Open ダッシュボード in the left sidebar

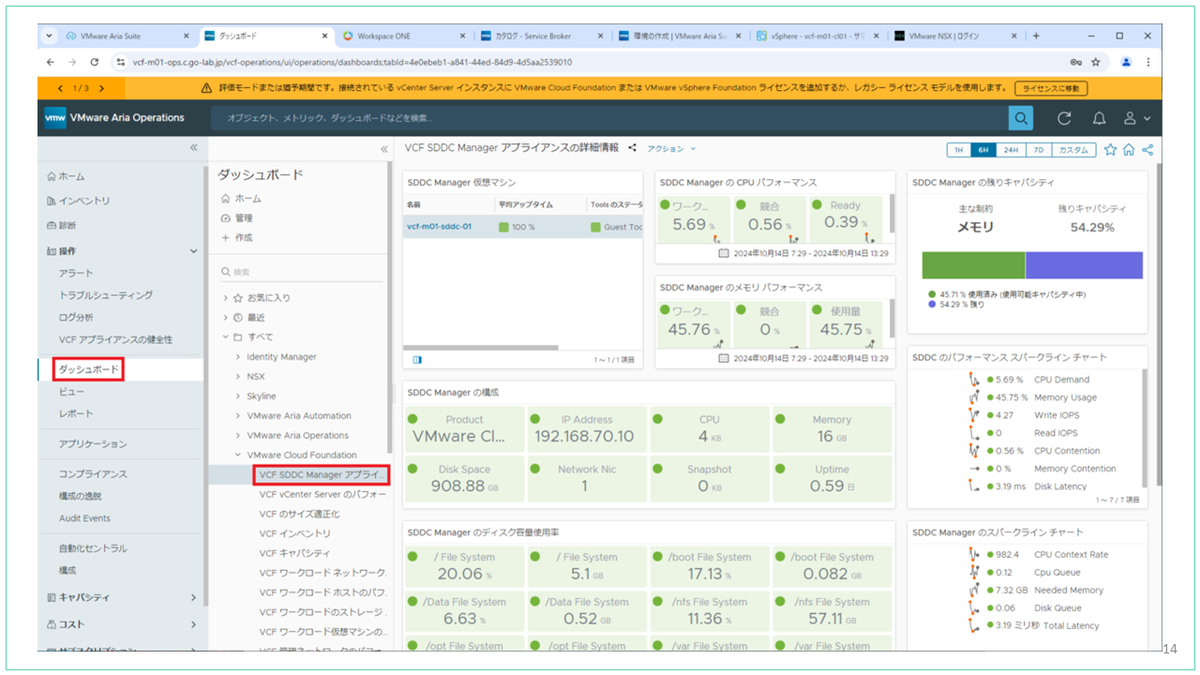click(x=88, y=370)
